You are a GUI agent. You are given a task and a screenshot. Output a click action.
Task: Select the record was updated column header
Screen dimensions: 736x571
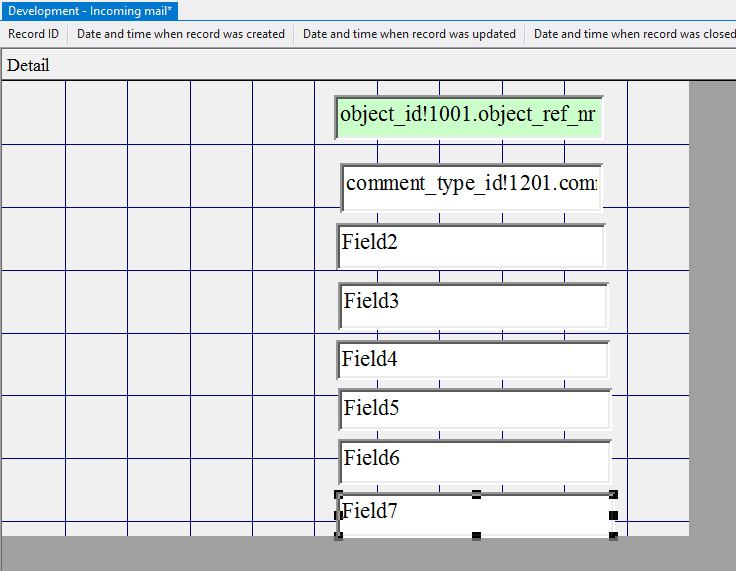[409, 34]
